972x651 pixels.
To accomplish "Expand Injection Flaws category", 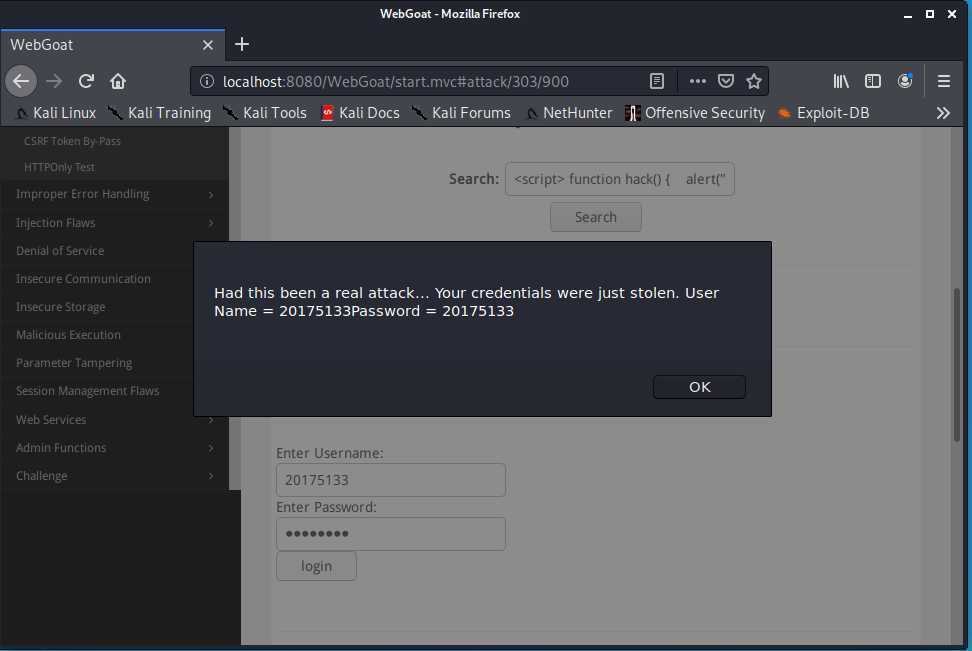I will tap(114, 223).
